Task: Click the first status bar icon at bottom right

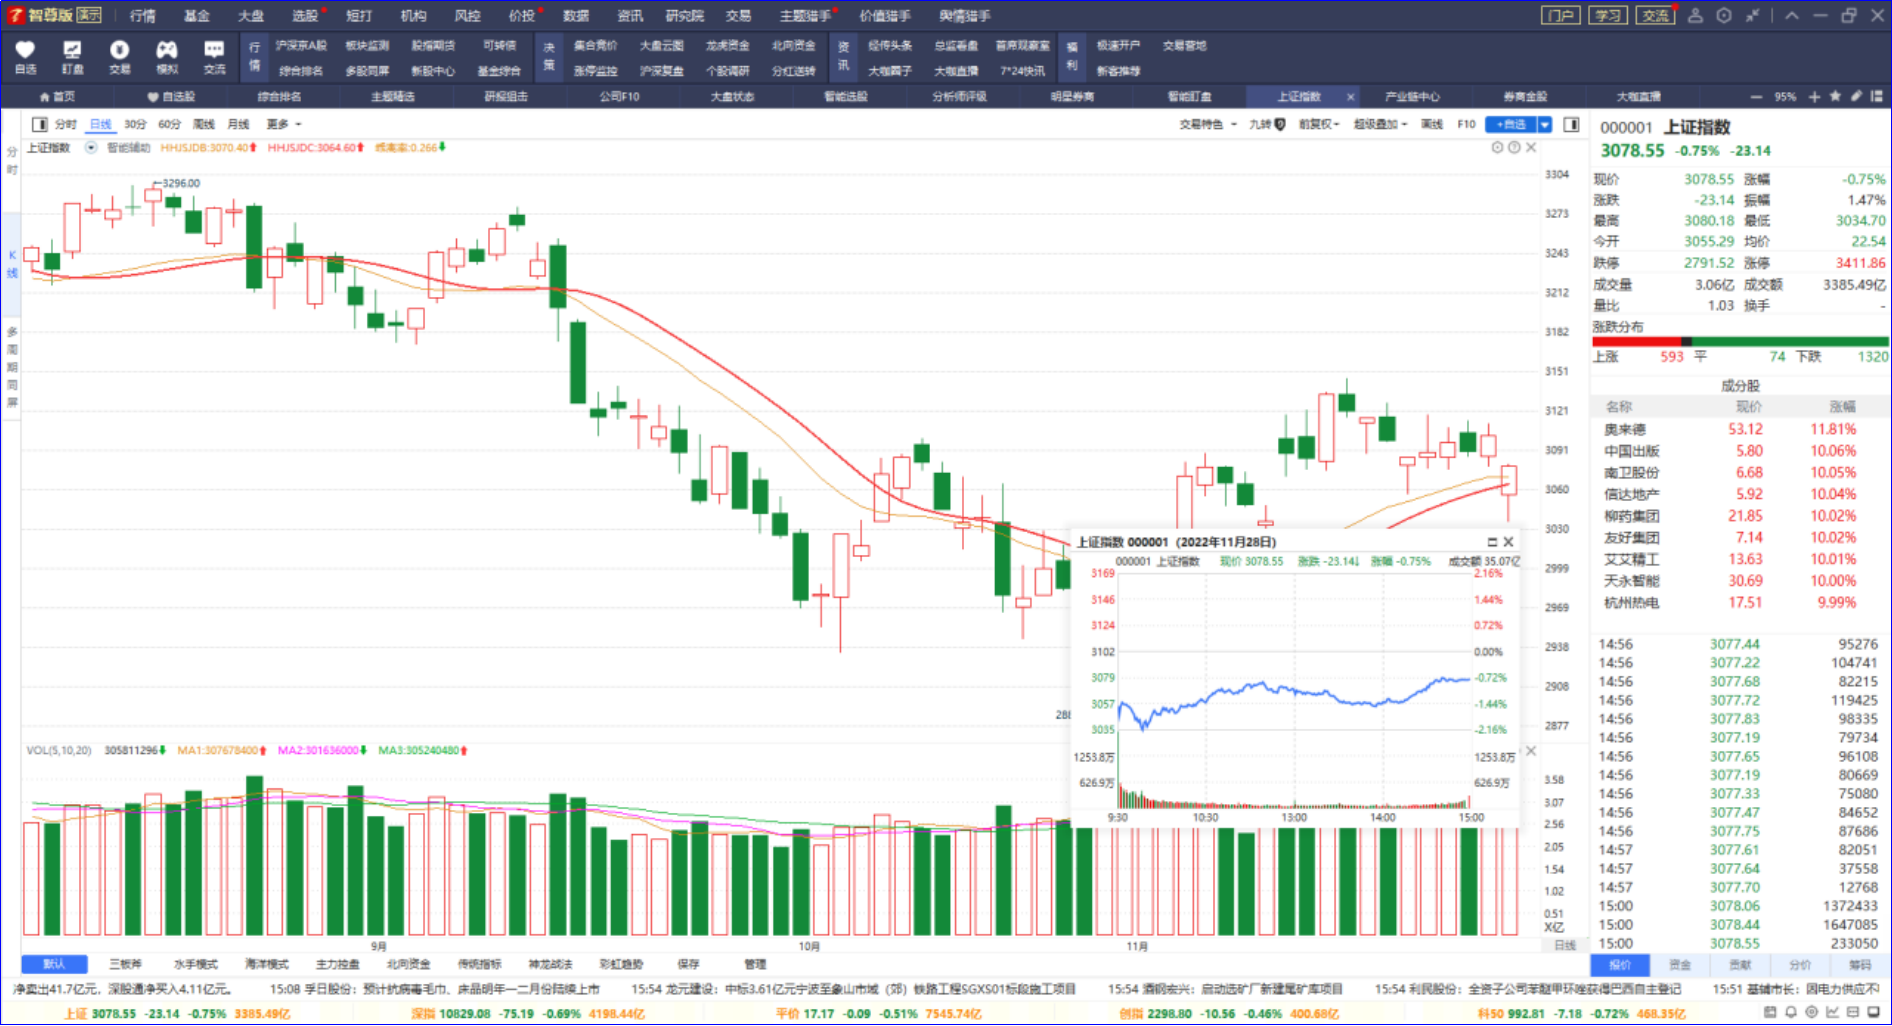Action: tap(1770, 1012)
